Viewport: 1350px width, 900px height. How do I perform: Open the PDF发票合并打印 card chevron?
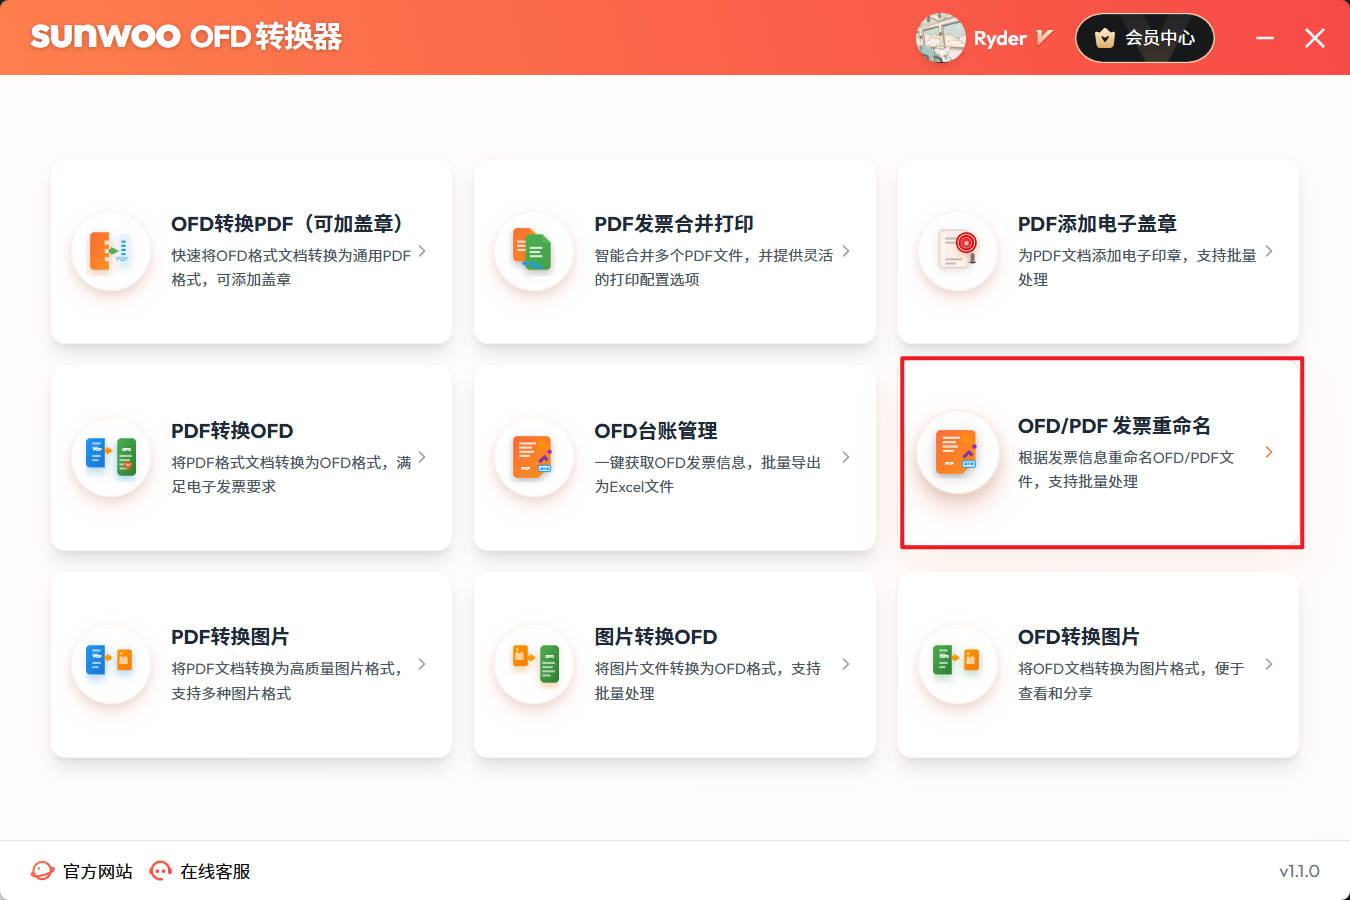tap(846, 251)
